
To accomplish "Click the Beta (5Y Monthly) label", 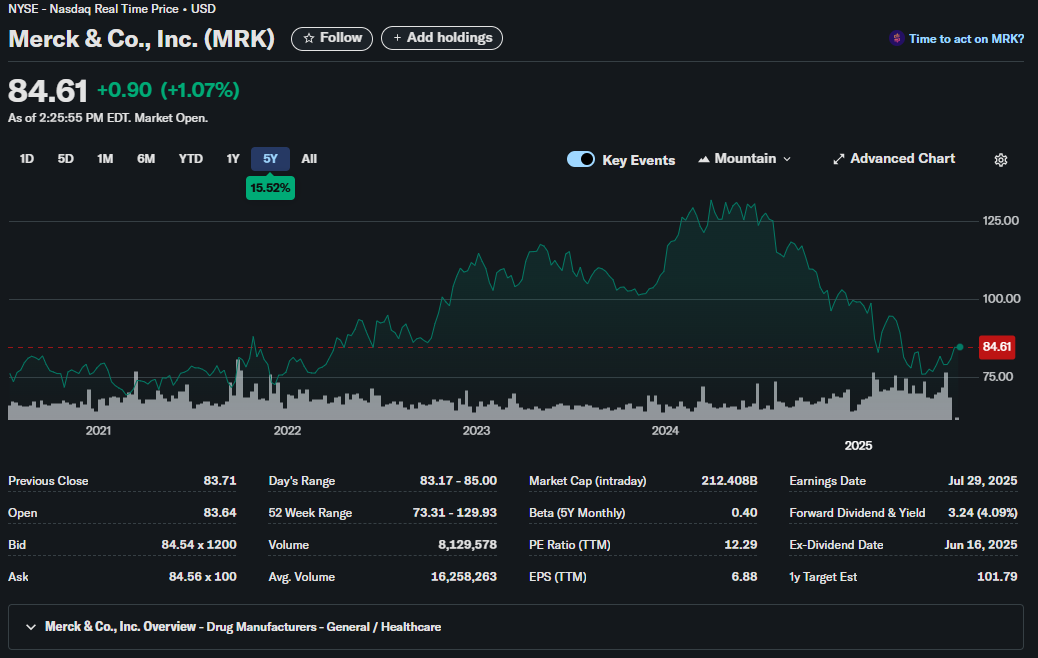I will coord(577,513).
